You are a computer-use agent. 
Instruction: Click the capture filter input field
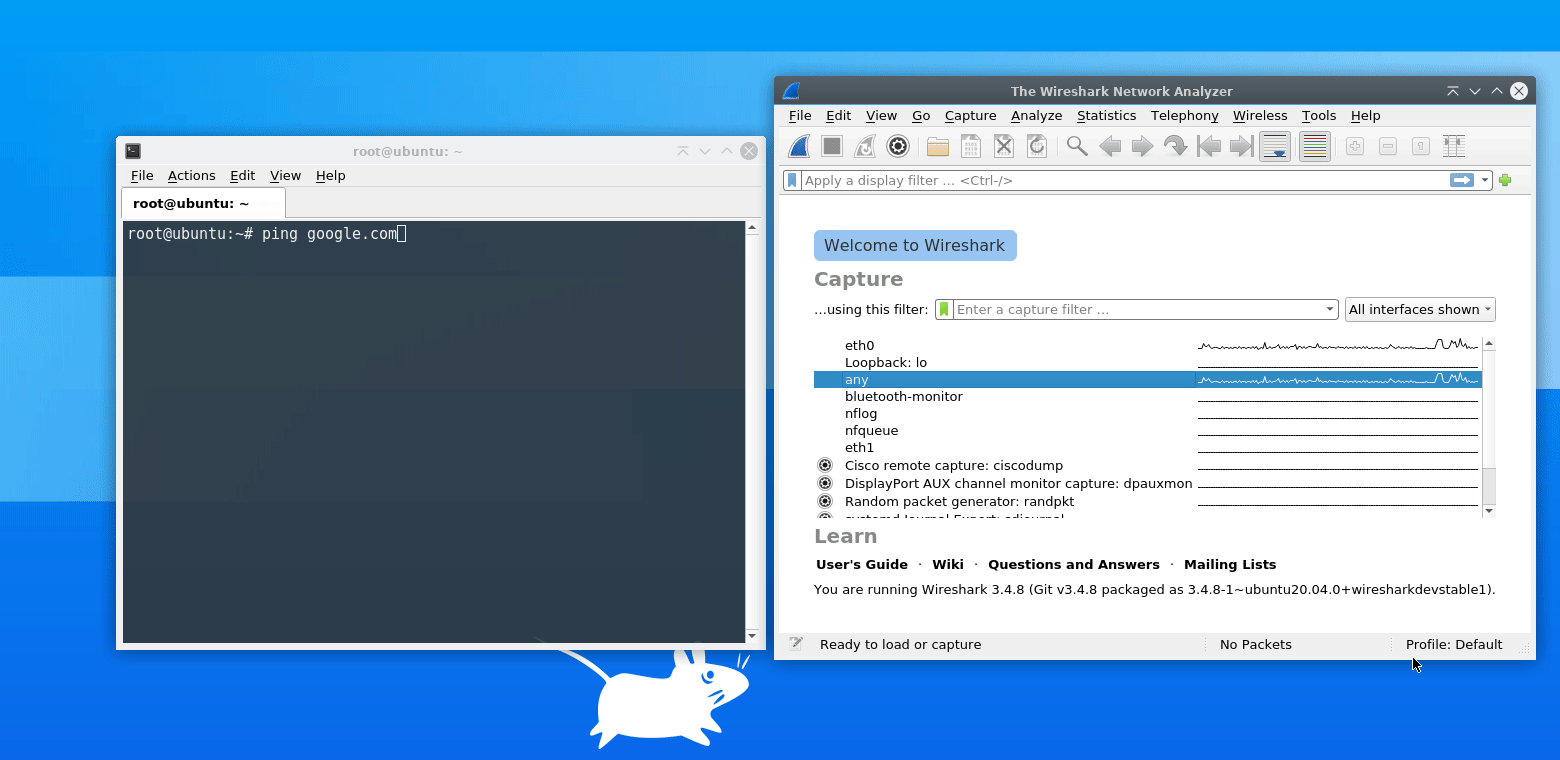click(x=1138, y=309)
